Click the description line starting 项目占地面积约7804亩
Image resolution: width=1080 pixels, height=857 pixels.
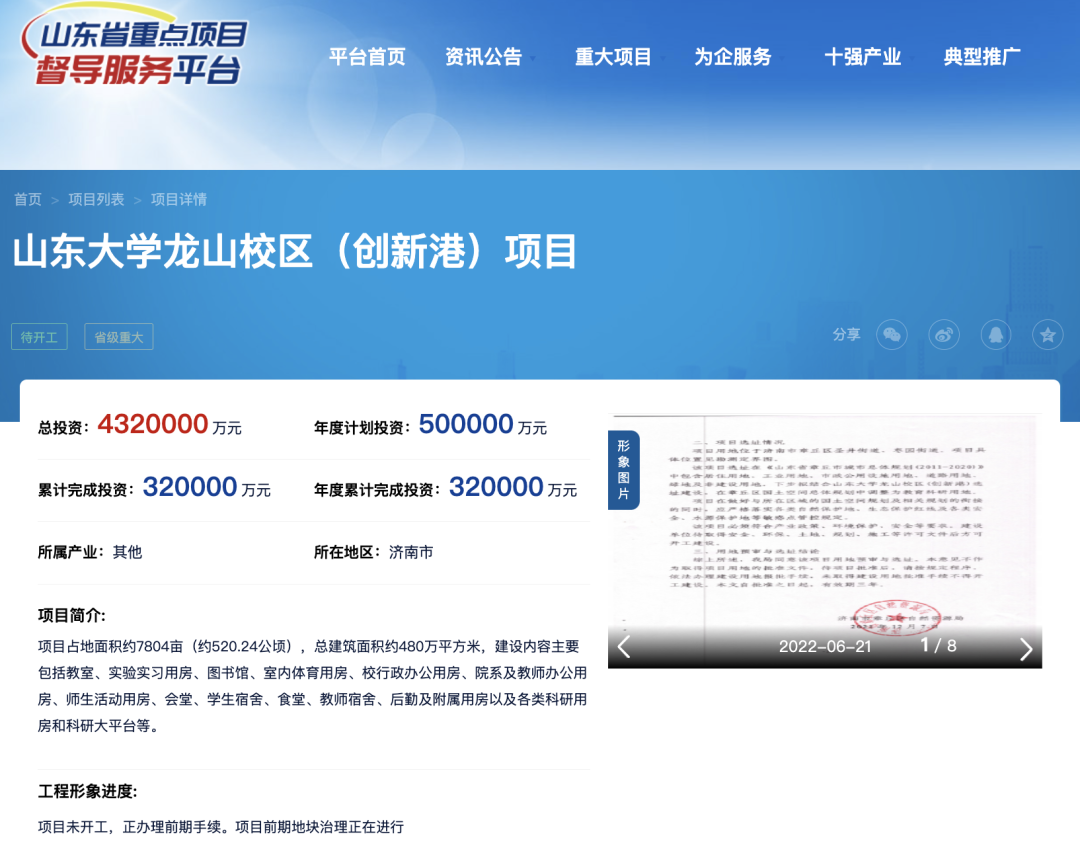(x=309, y=646)
